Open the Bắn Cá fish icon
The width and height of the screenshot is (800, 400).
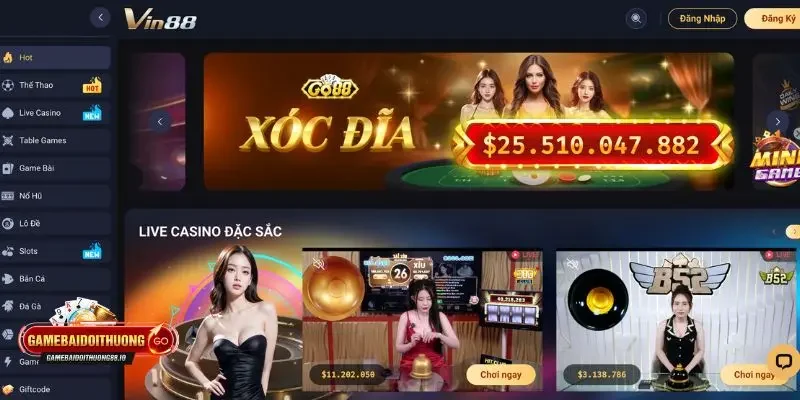click(8, 279)
